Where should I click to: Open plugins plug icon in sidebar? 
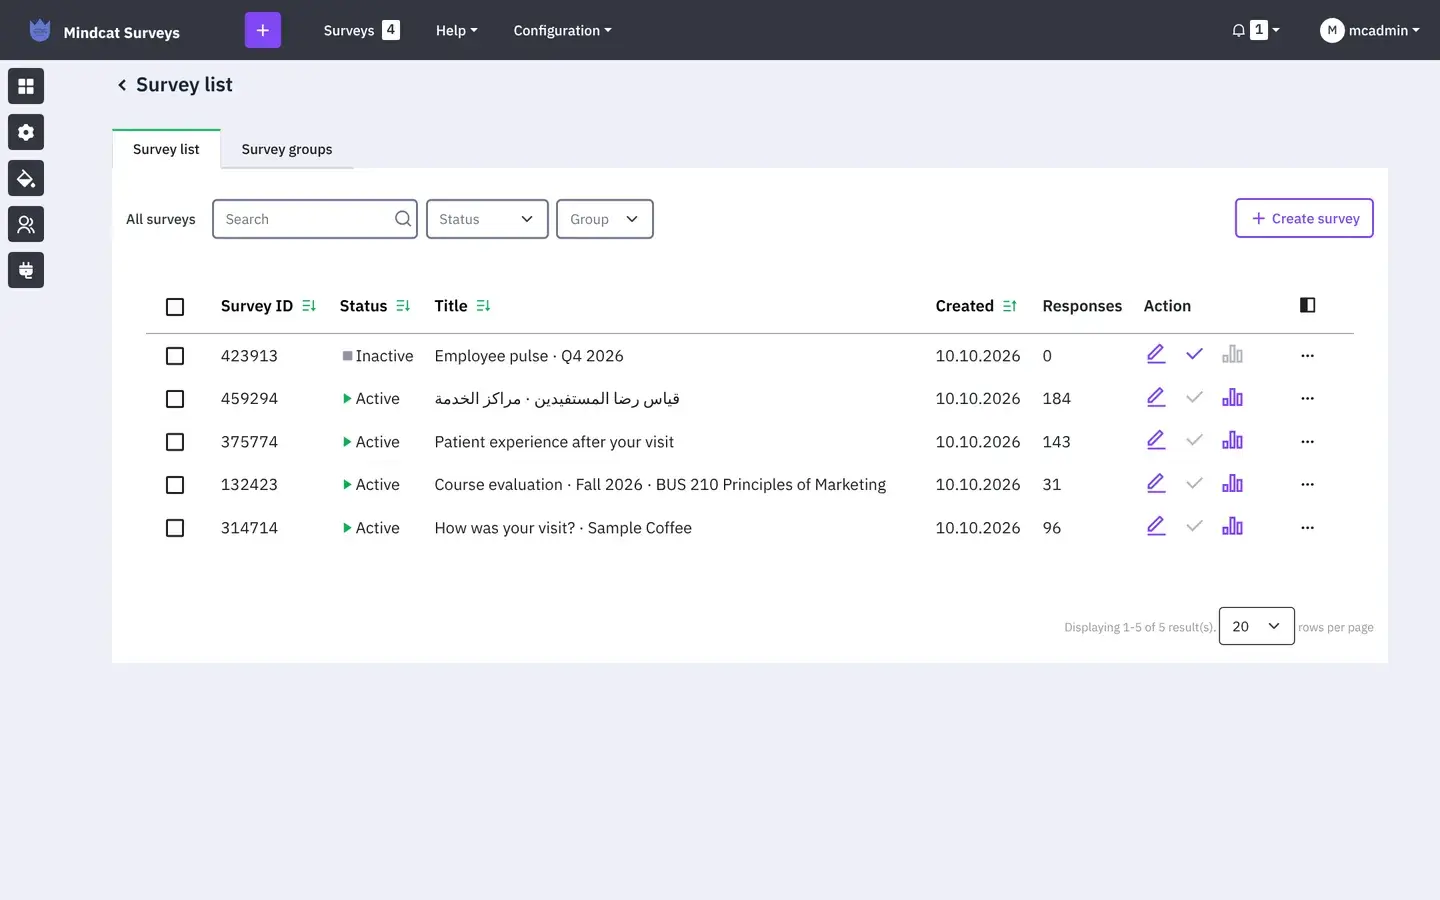tap(26, 270)
